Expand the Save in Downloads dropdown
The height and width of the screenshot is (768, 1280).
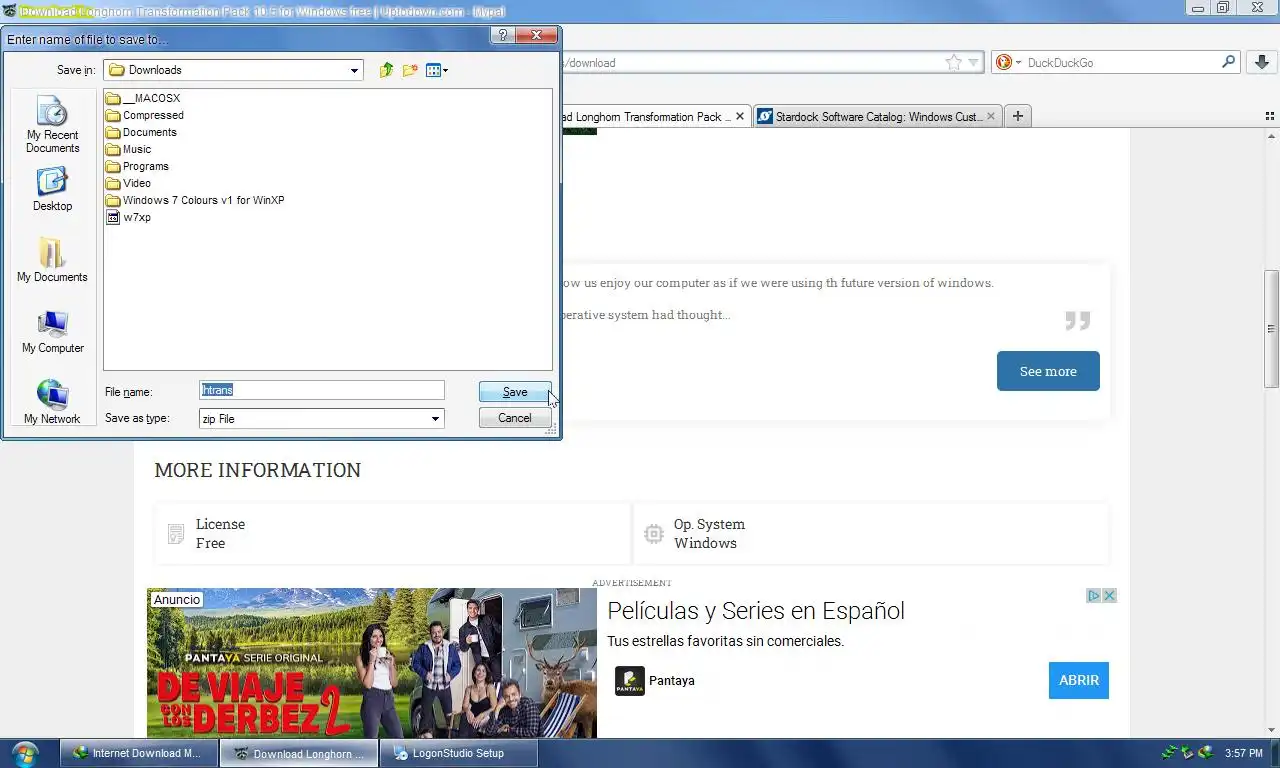[x=354, y=70]
